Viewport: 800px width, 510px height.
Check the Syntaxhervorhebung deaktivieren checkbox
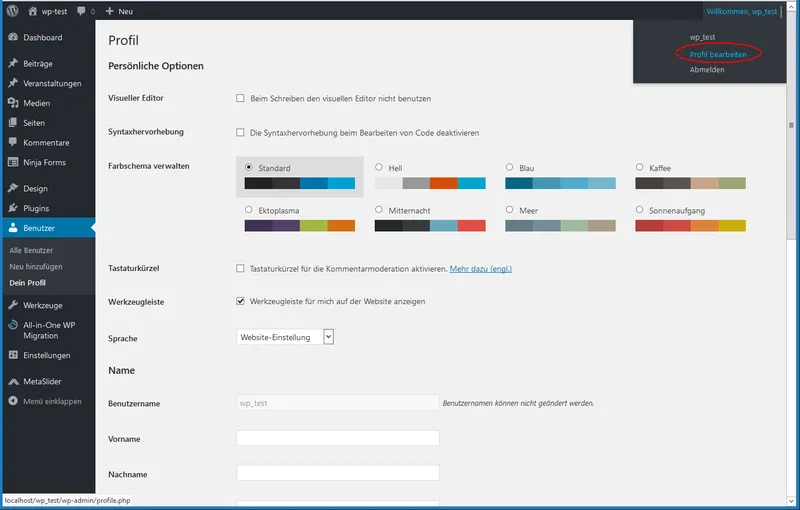(240, 132)
